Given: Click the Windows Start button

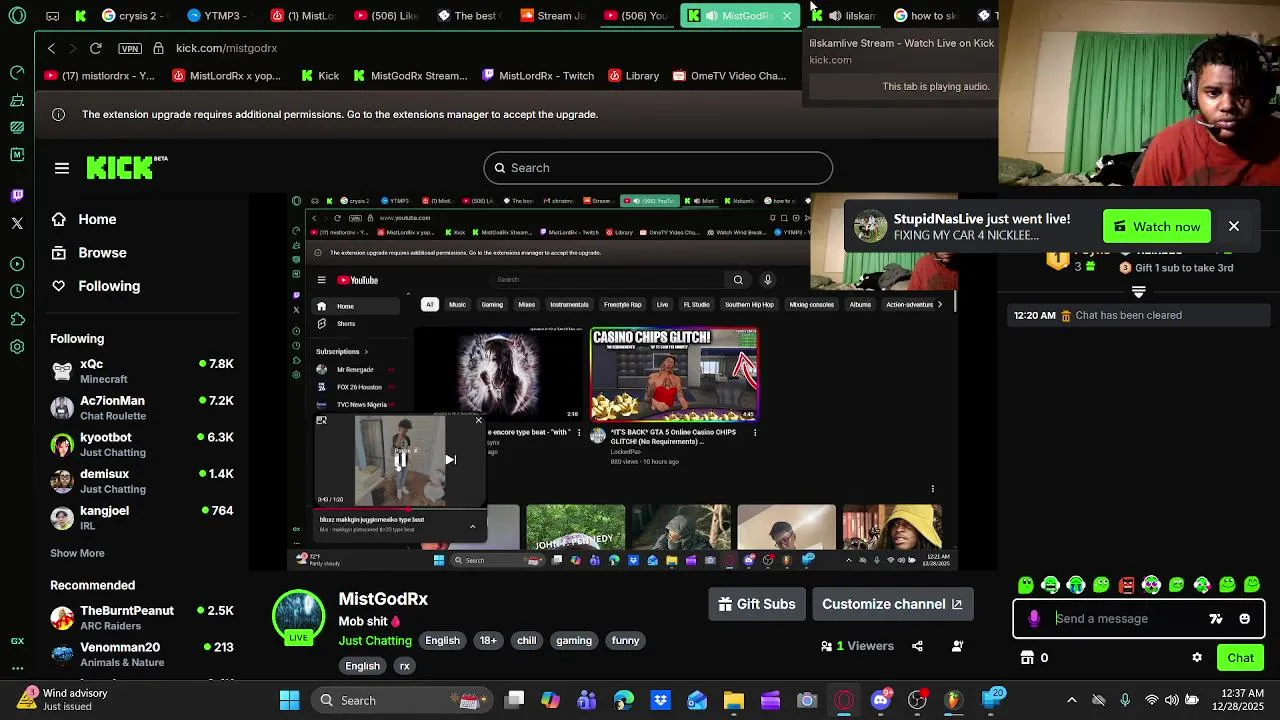Looking at the screenshot, I should click(x=289, y=700).
